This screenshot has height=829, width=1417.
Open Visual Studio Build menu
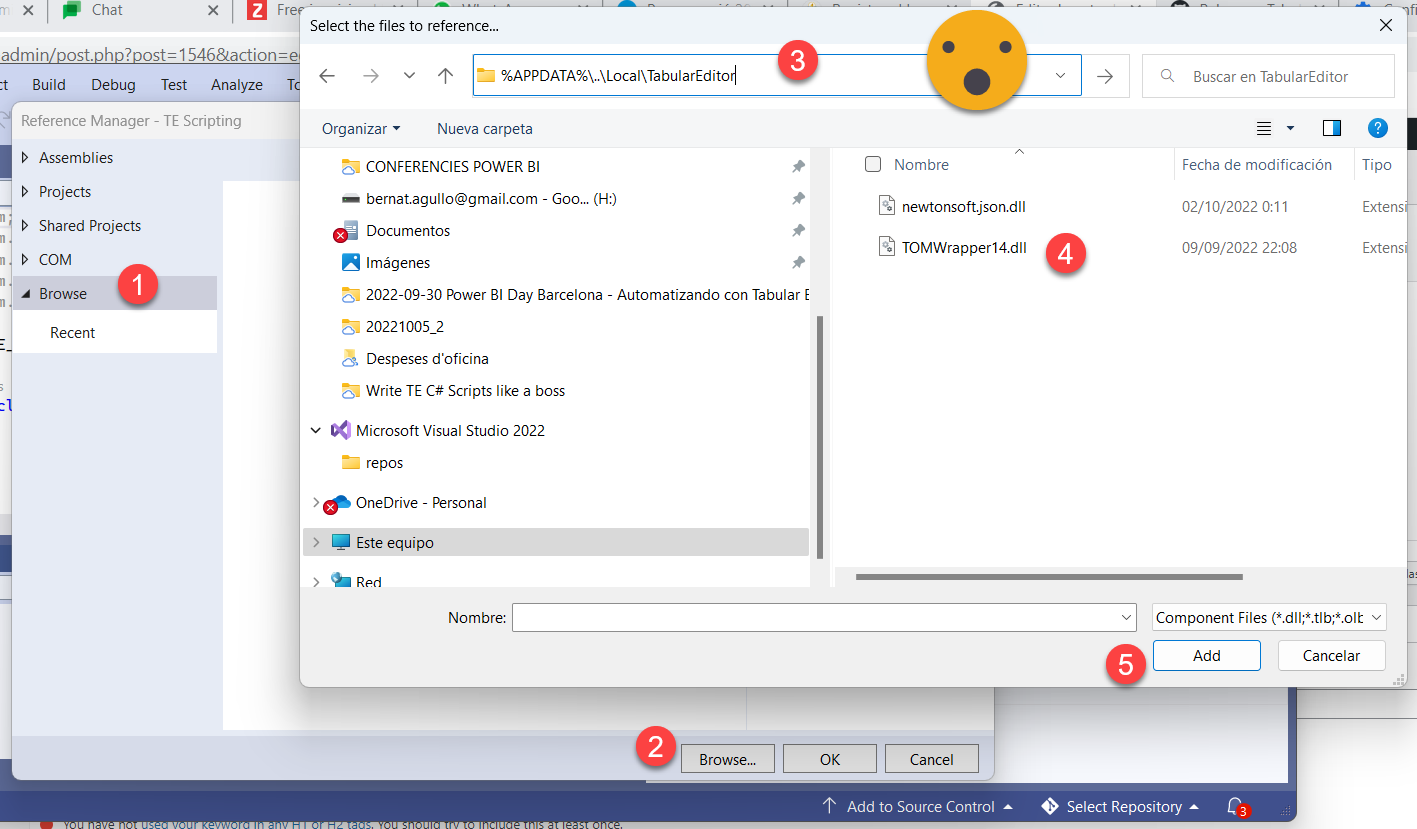pos(49,85)
